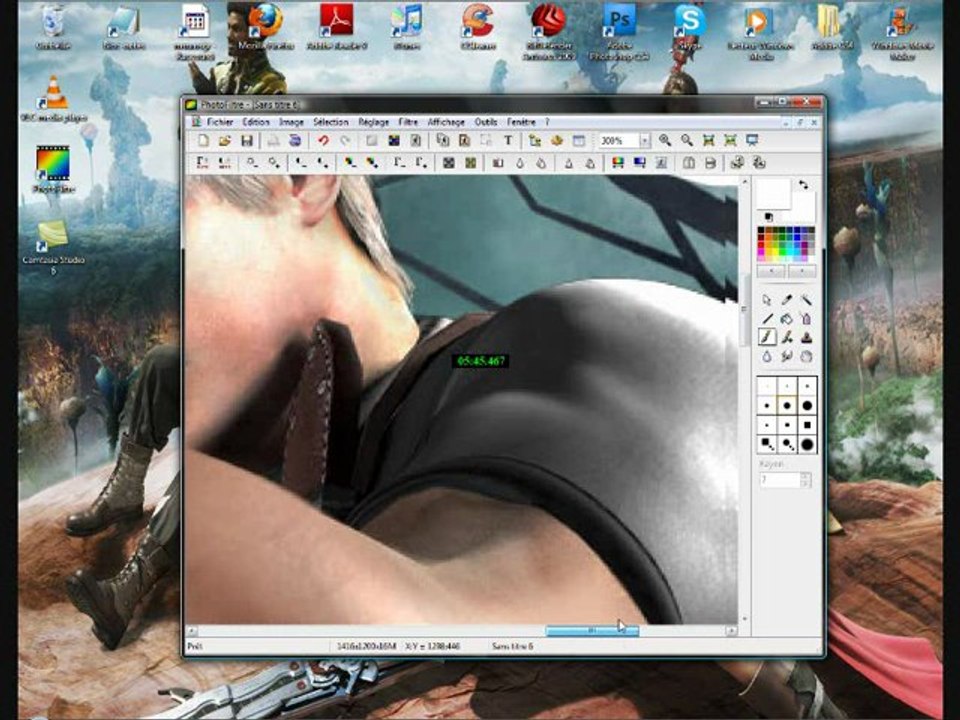960x720 pixels.
Task: Save the image with the floppy disk icon
Action: click(x=247, y=141)
